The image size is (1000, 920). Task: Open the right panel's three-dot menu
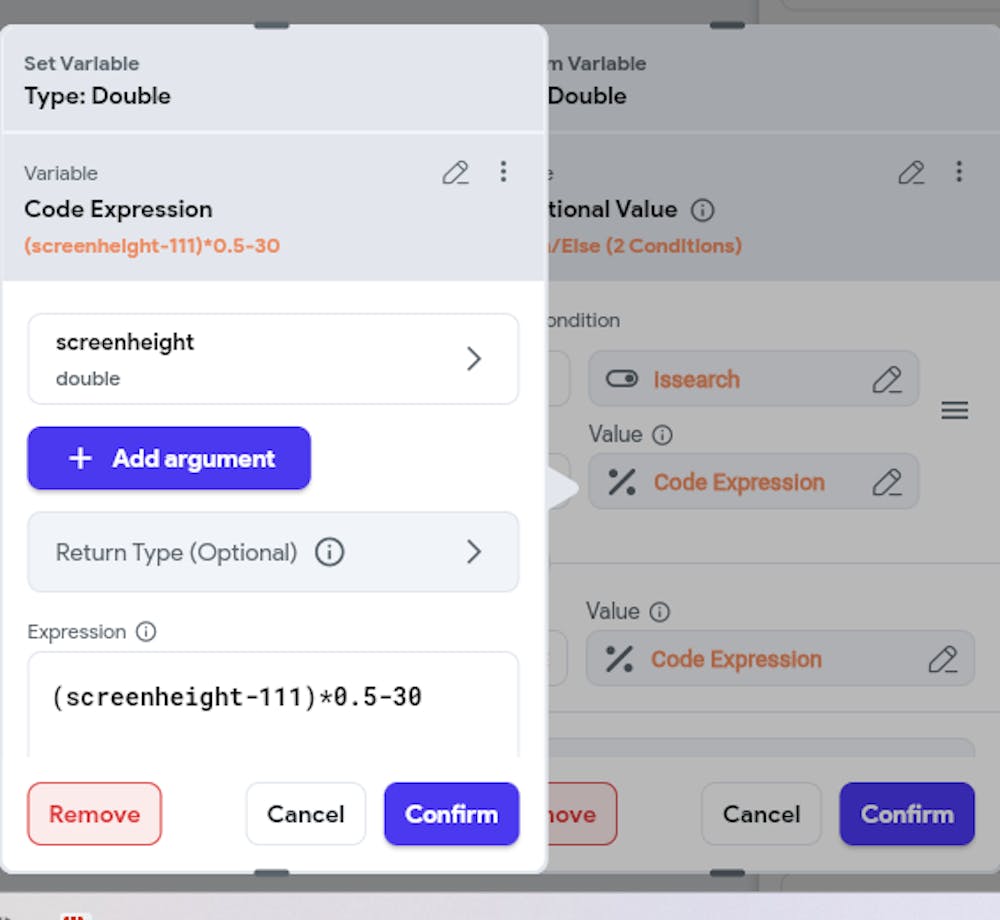click(959, 172)
